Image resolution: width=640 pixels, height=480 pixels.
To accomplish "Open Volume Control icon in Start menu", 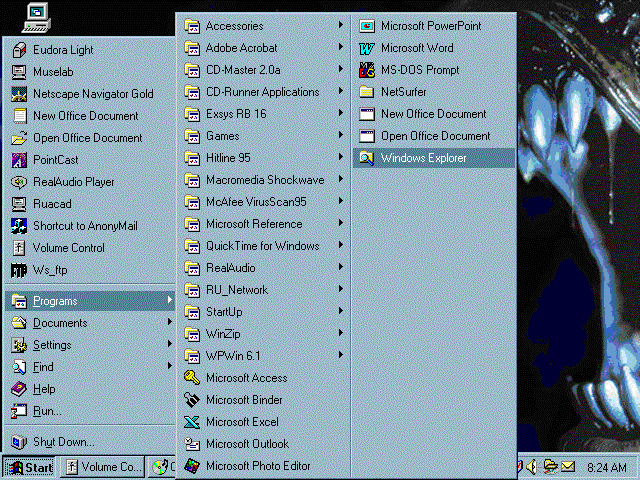I will tap(19, 248).
